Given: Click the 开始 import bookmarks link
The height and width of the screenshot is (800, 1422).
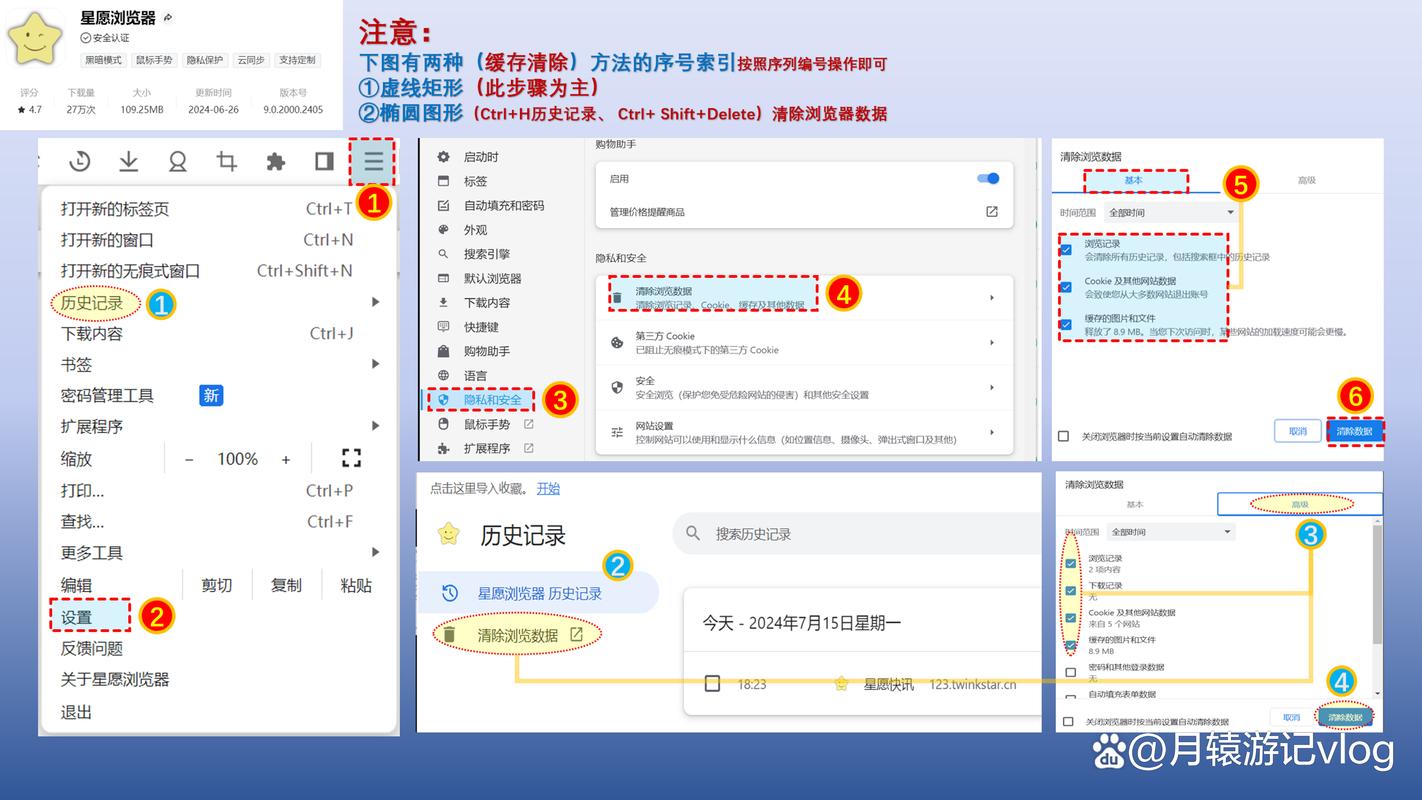Looking at the screenshot, I should click(548, 488).
